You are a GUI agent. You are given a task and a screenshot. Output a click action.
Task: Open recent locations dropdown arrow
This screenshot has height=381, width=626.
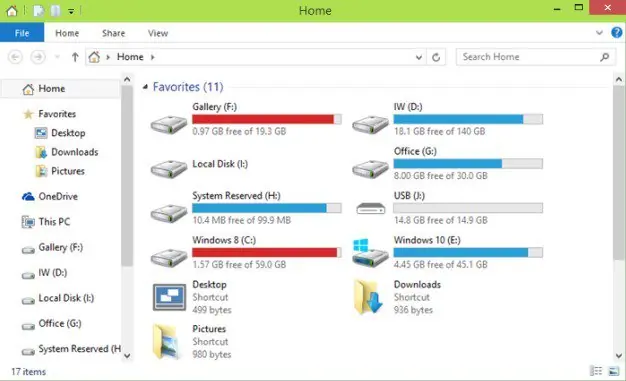[57, 57]
